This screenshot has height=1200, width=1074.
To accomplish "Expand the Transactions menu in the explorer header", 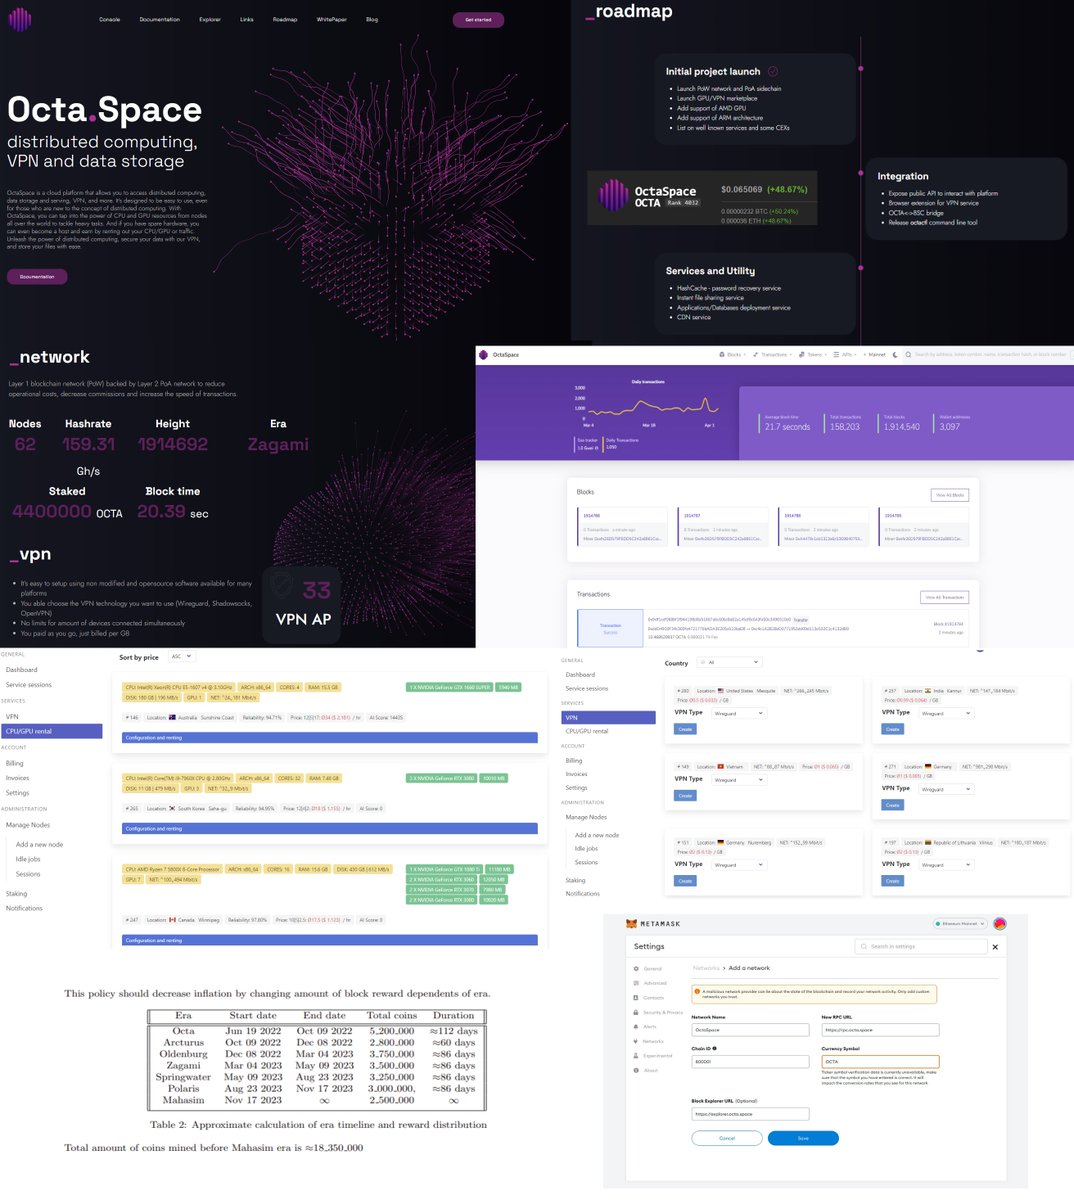I will tap(773, 354).
